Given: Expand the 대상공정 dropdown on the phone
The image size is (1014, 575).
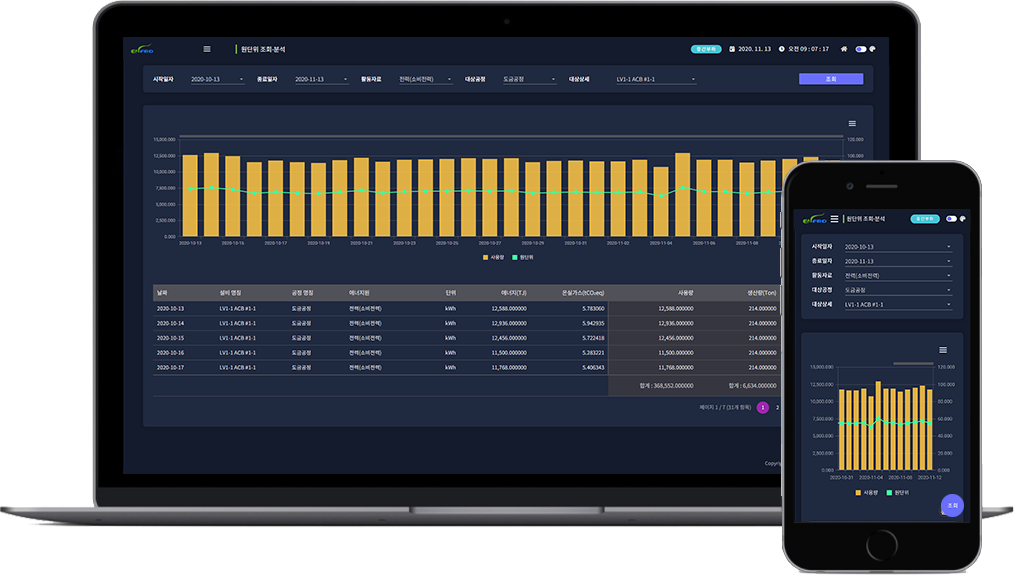Looking at the screenshot, I should pyautogui.click(x=898, y=290).
